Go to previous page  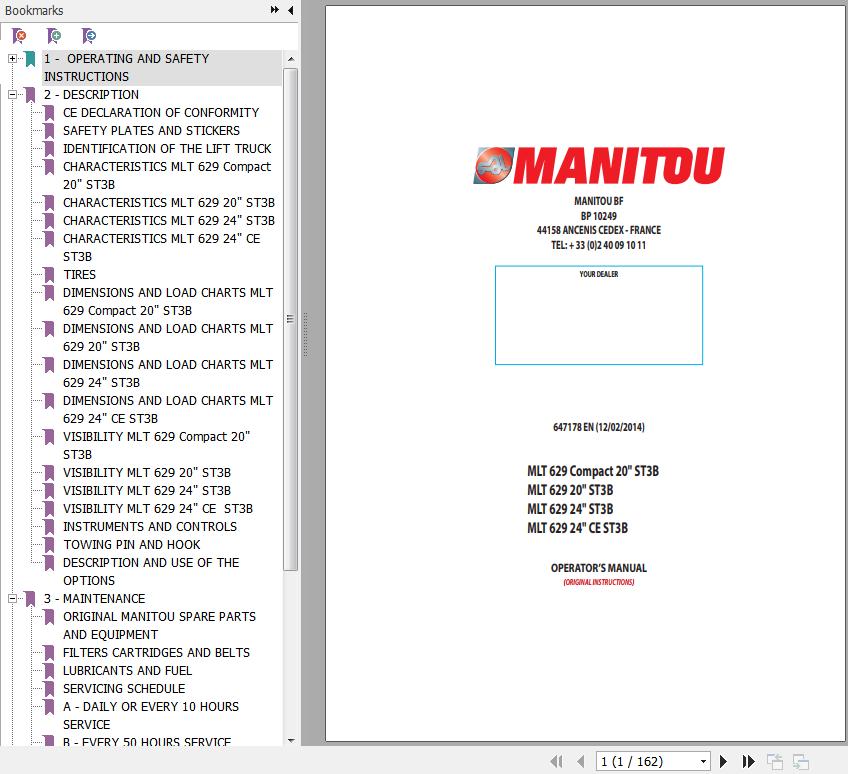[581, 762]
